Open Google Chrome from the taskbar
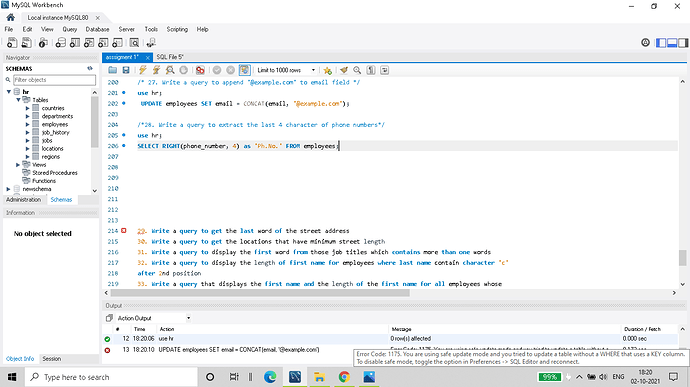Screen dimensions: 690x387 [x=344, y=377]
